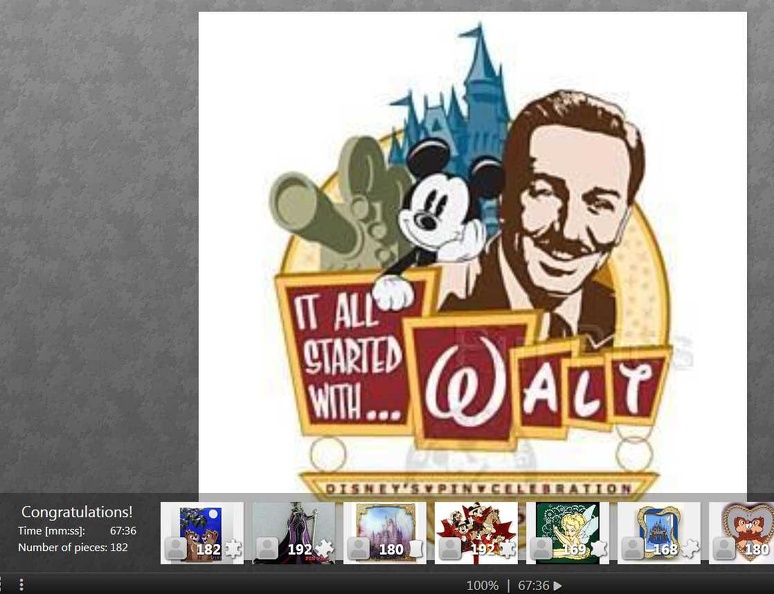The height and width of the screenshot is (594, 774).
Task: Click the puzzle-piece icon on the maple leaf thumbnail
Action: click(507, 549)
